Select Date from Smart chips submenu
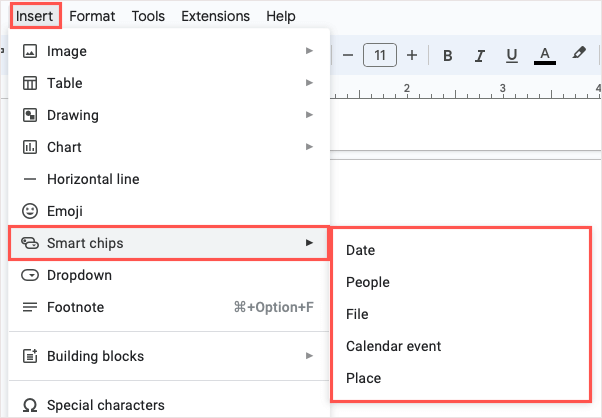The height and width of the screenshot is (418, 602). point(361,250)
